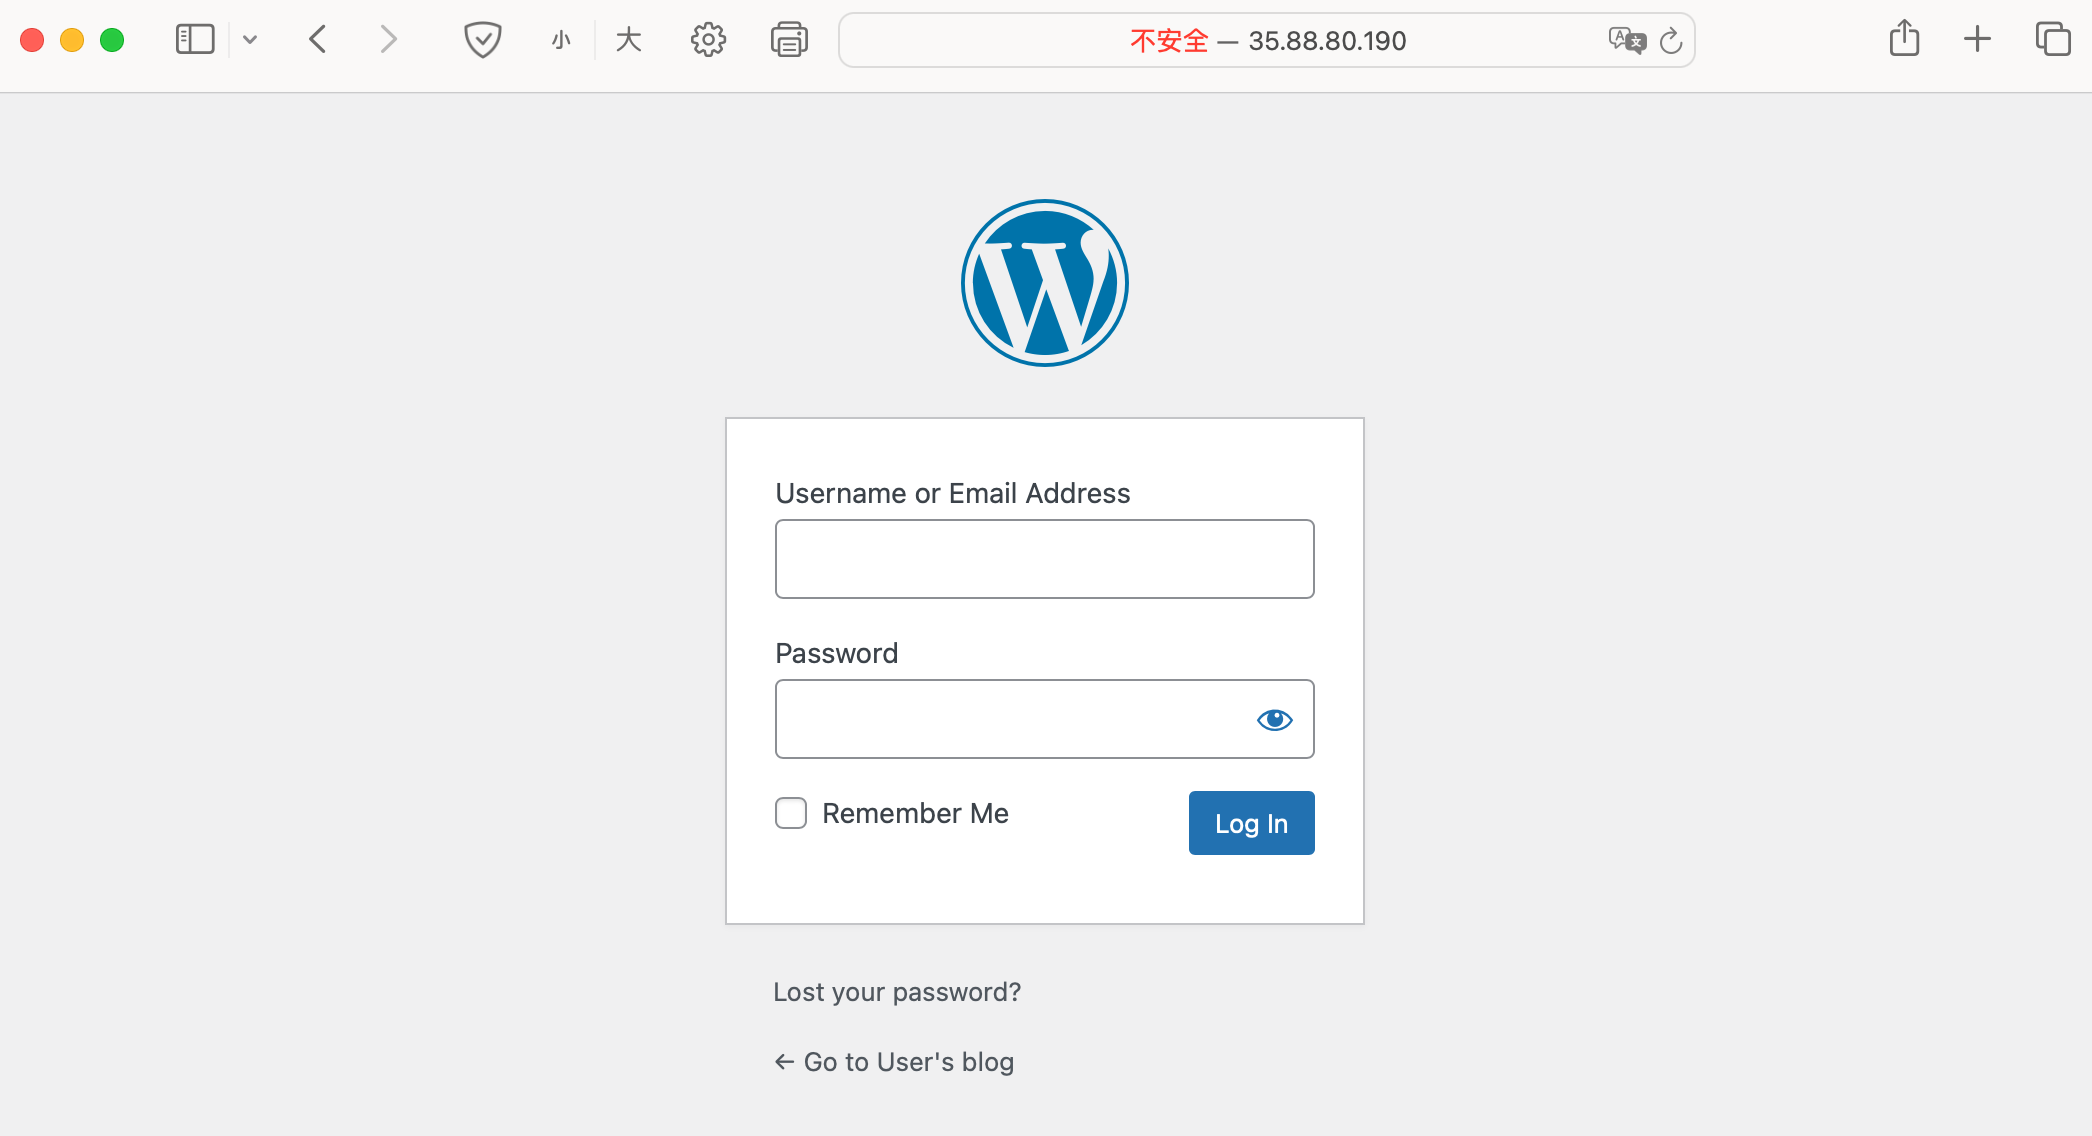Click the Remember Me label text

tap(915, 813)
